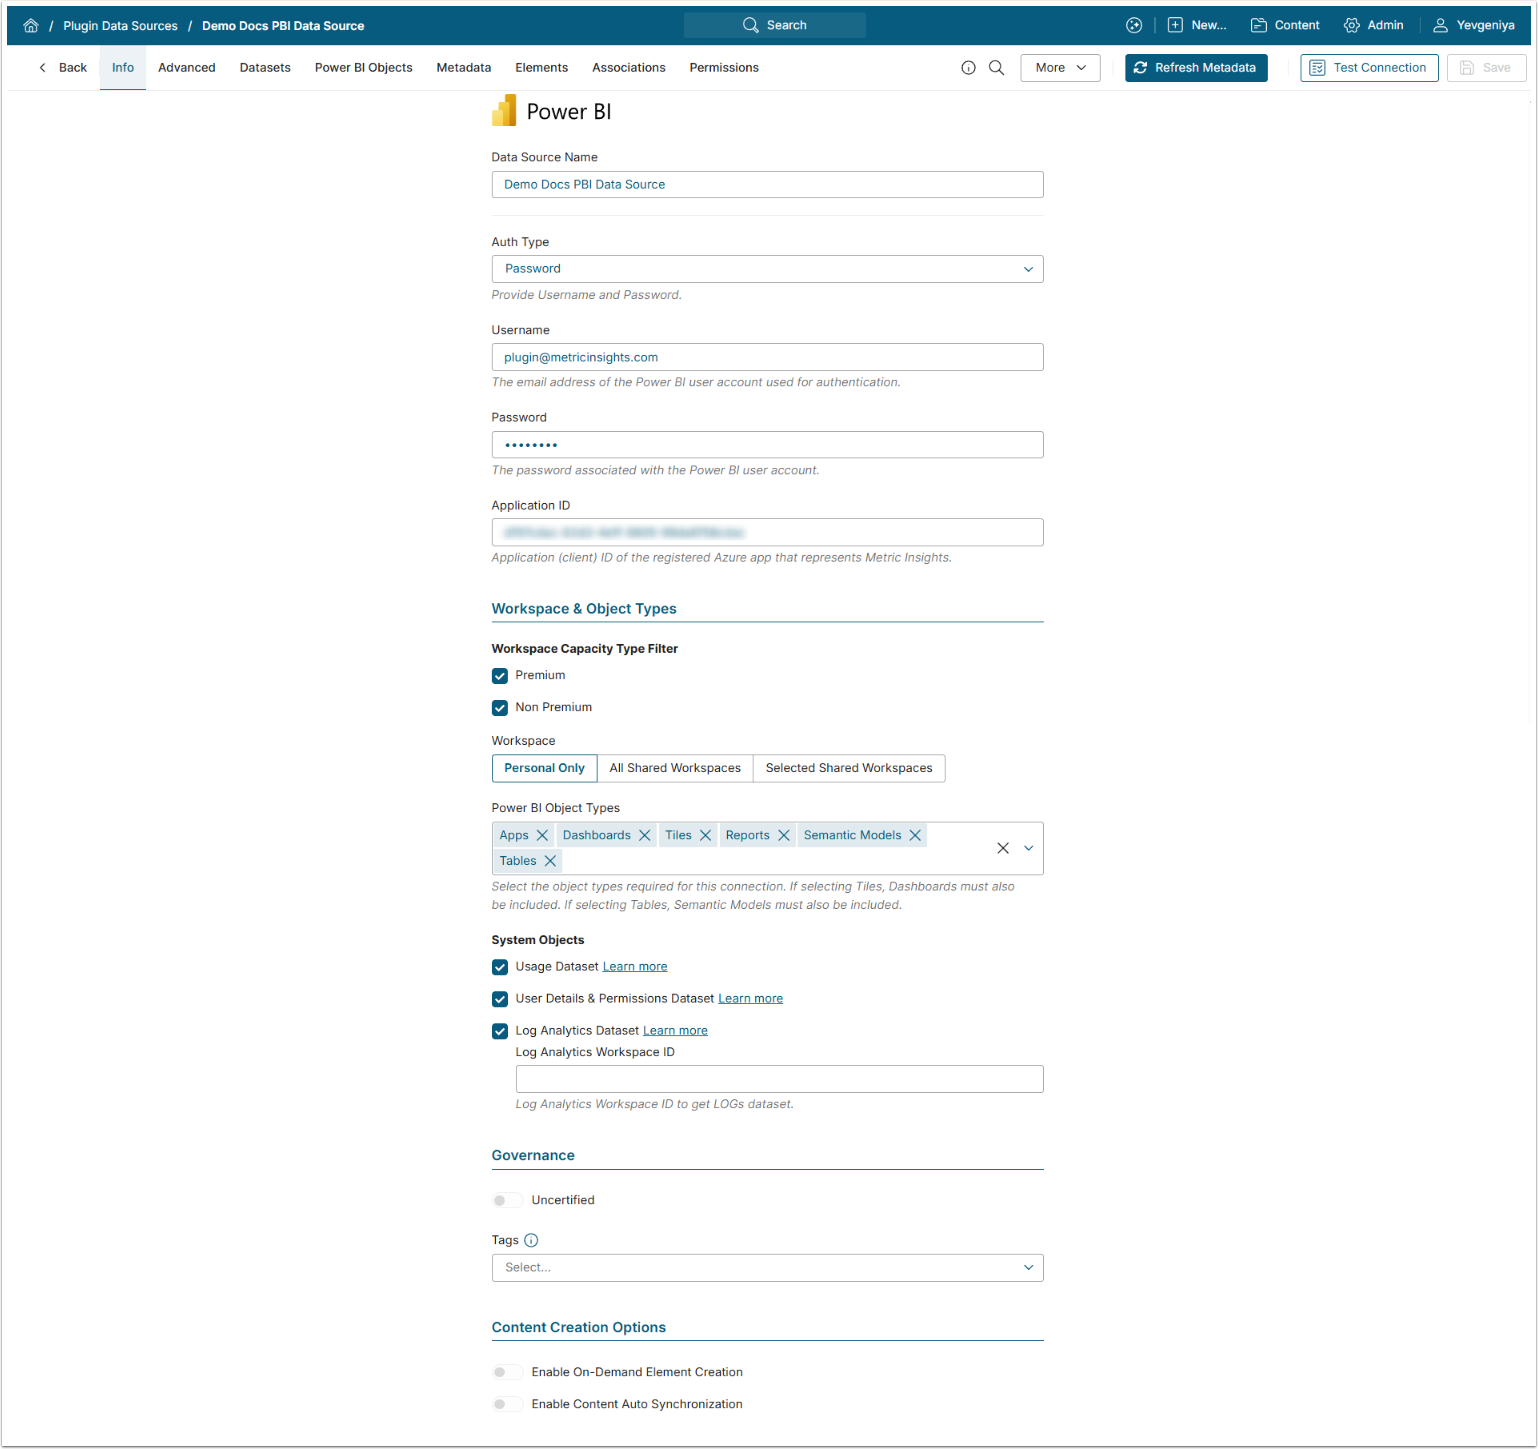Viewport: 1538px width, 1449px height.
Task: Switch to the Metadata tab
Action: point(464,68)
